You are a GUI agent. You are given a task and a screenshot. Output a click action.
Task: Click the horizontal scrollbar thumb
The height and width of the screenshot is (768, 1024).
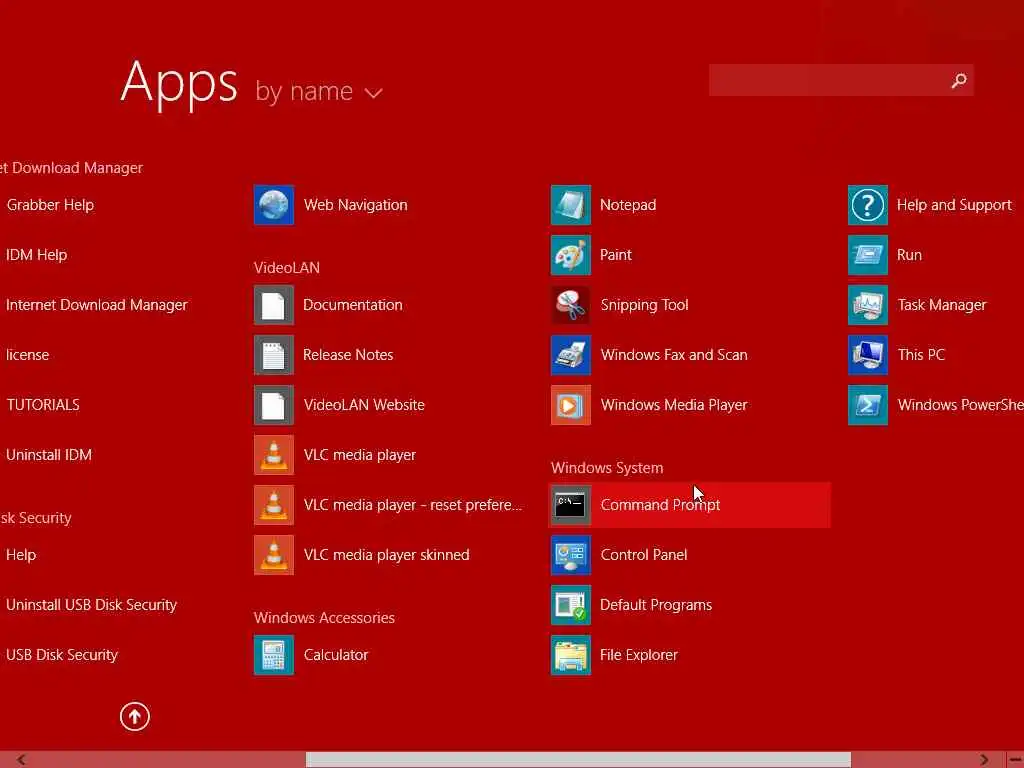[x=578, y=760]
